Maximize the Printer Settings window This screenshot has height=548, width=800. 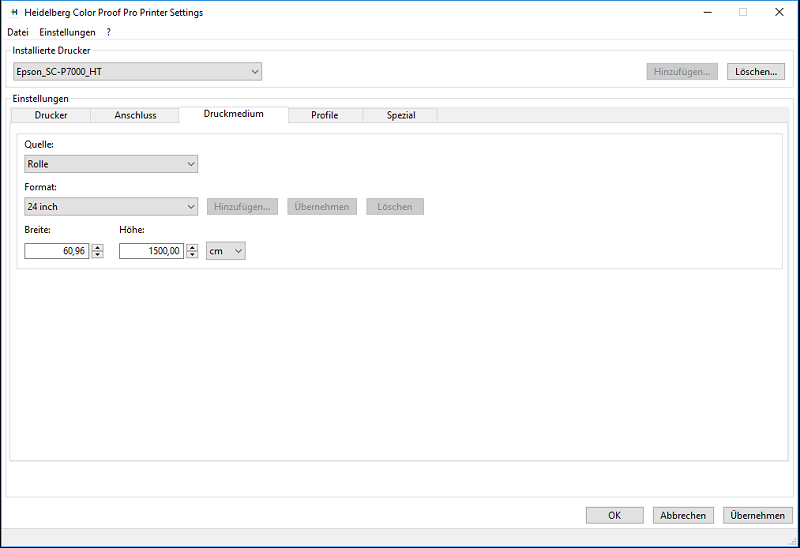point(743,12)
